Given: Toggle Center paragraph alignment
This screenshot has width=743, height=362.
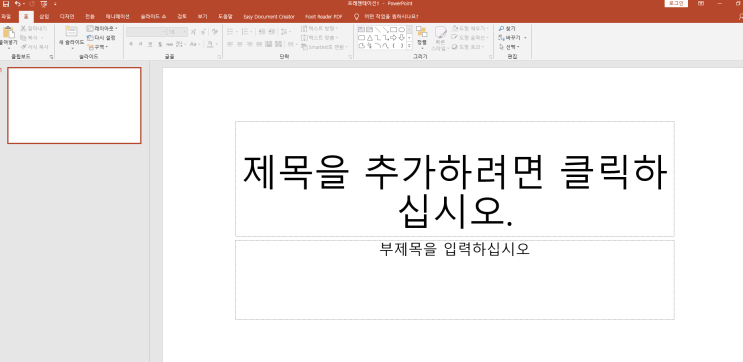Looking at the screenshot, I should pos(240,44).
